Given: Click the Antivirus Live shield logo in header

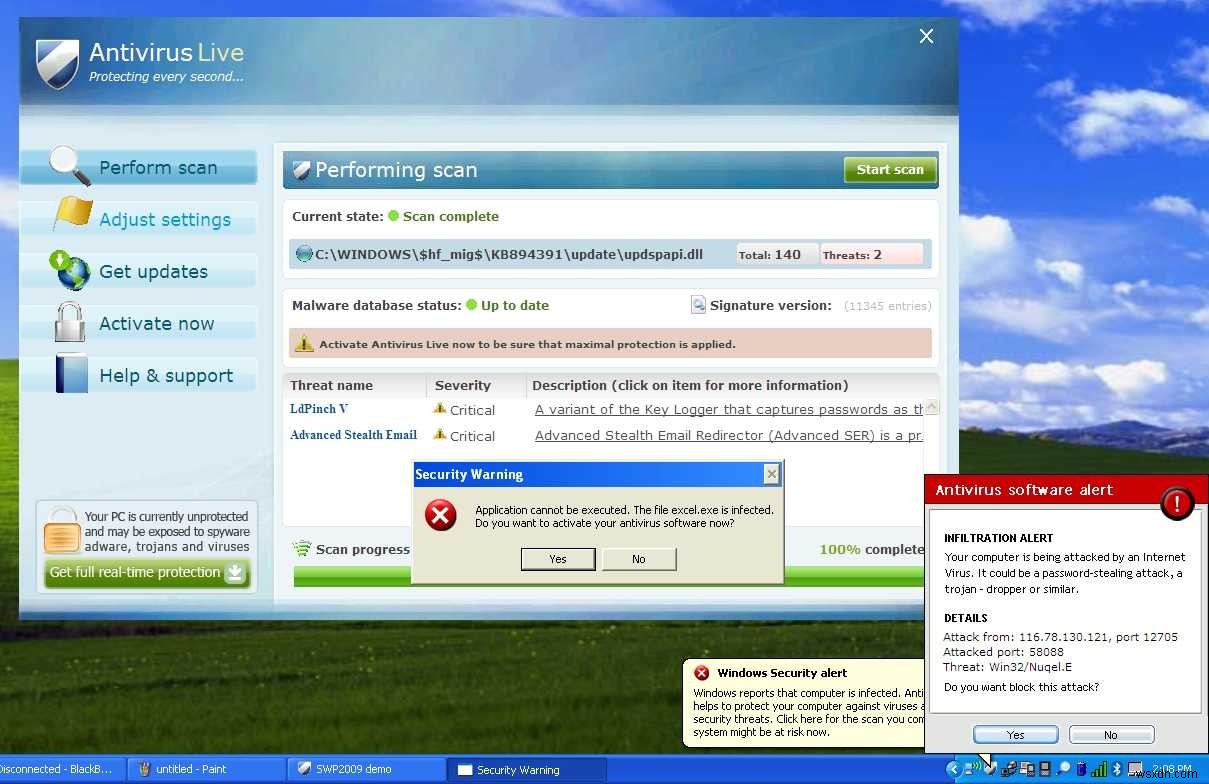Looking at the screenshot, I should (56, 63).
